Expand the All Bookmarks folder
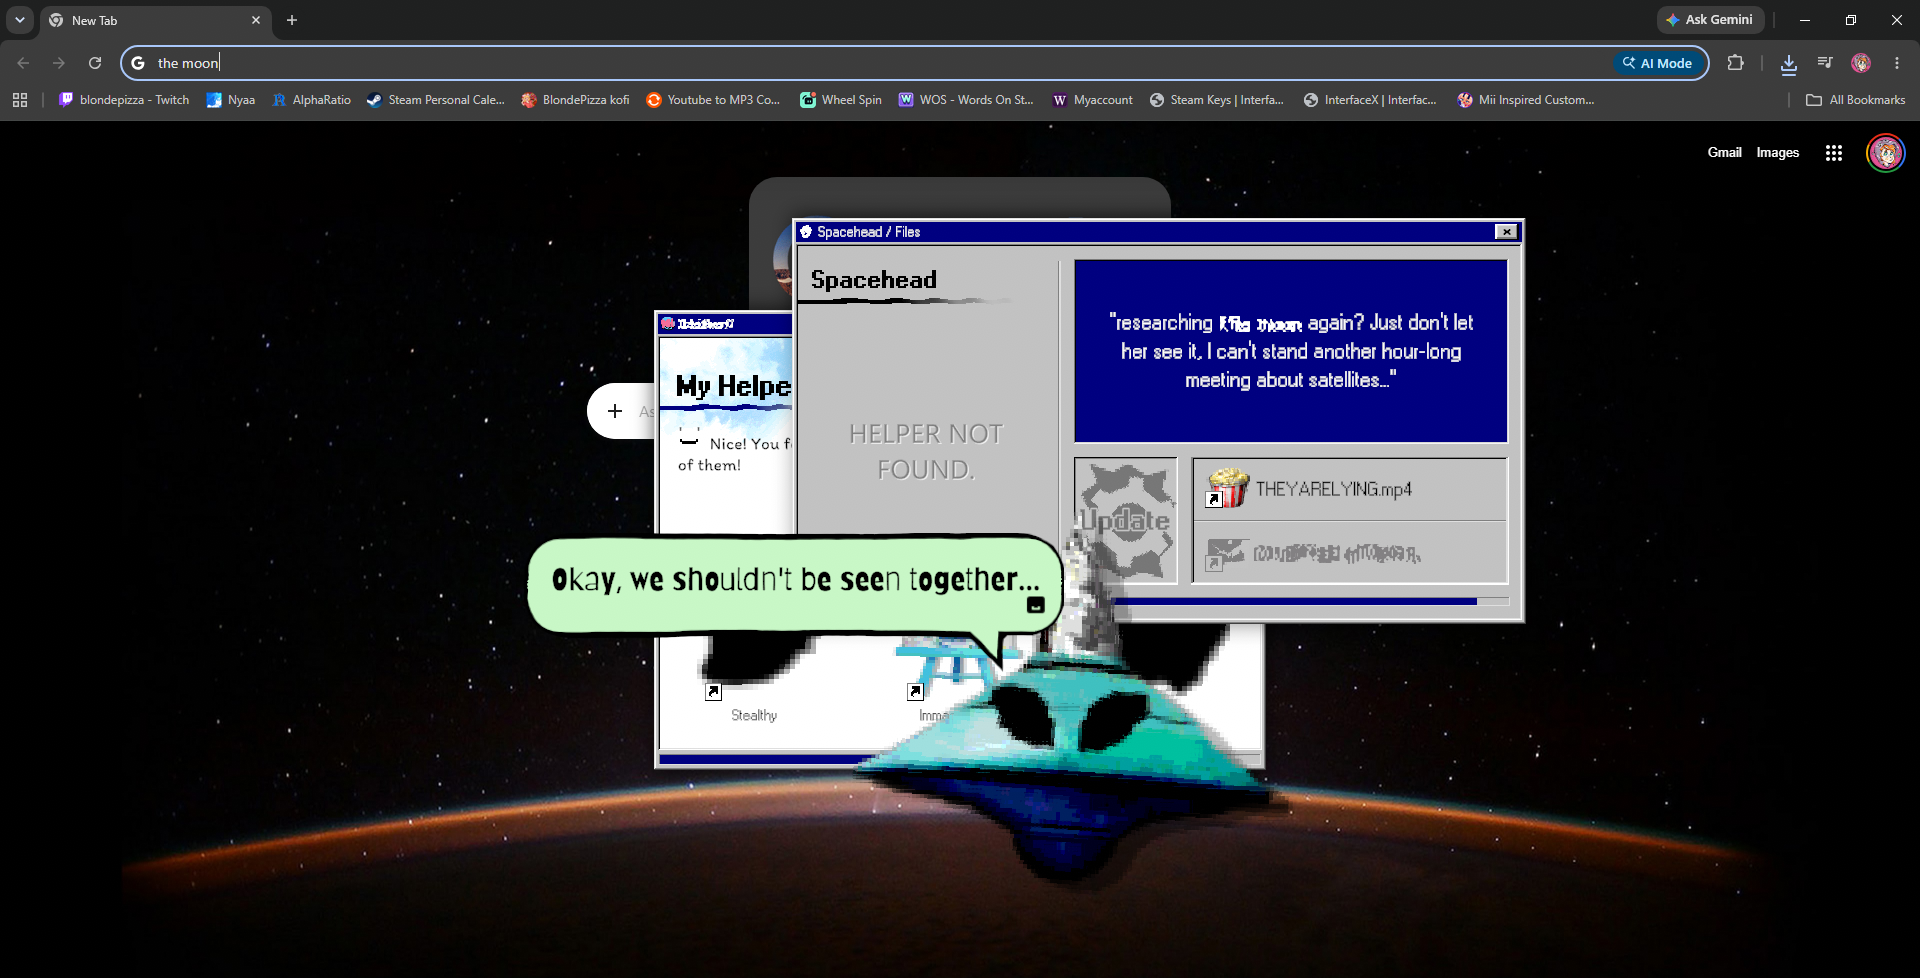1920x978 pixels. pyautogui.click(x=1856, y=100)
